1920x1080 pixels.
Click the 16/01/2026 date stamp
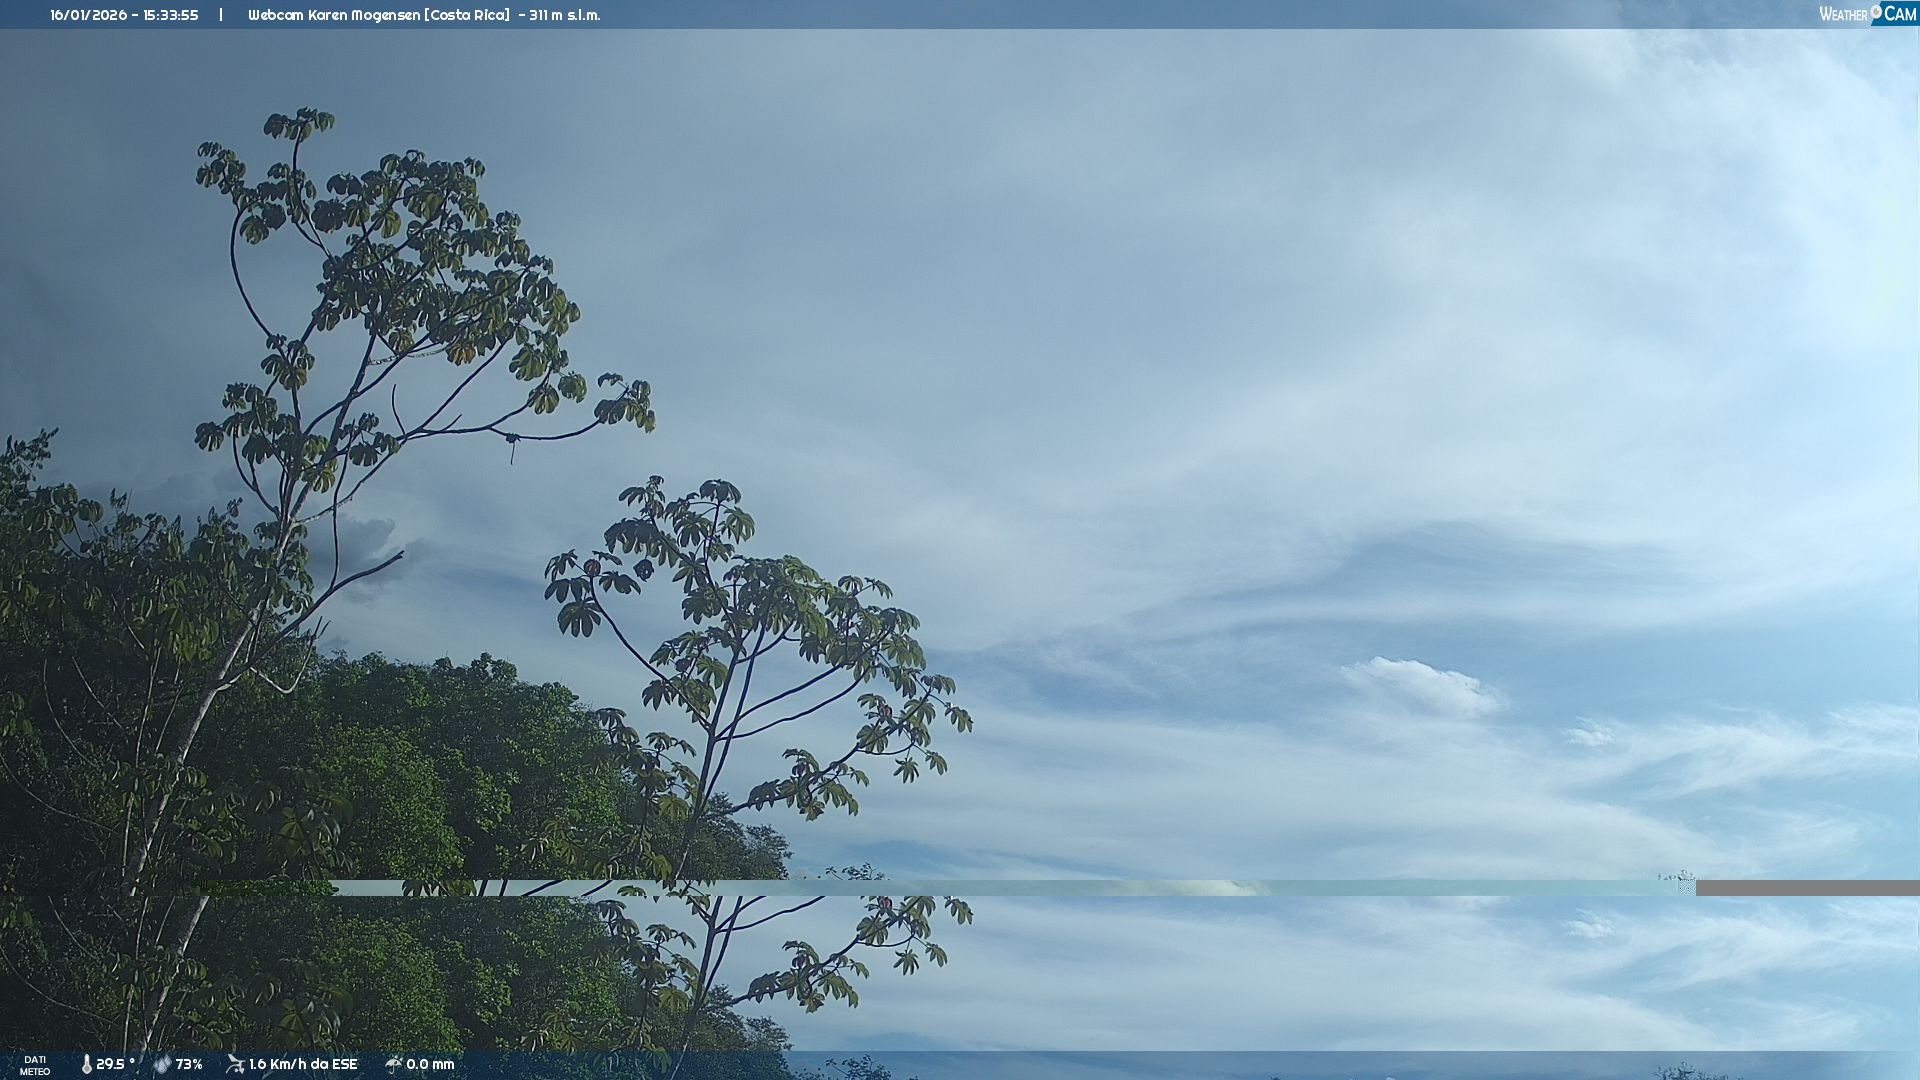(88, 15)
